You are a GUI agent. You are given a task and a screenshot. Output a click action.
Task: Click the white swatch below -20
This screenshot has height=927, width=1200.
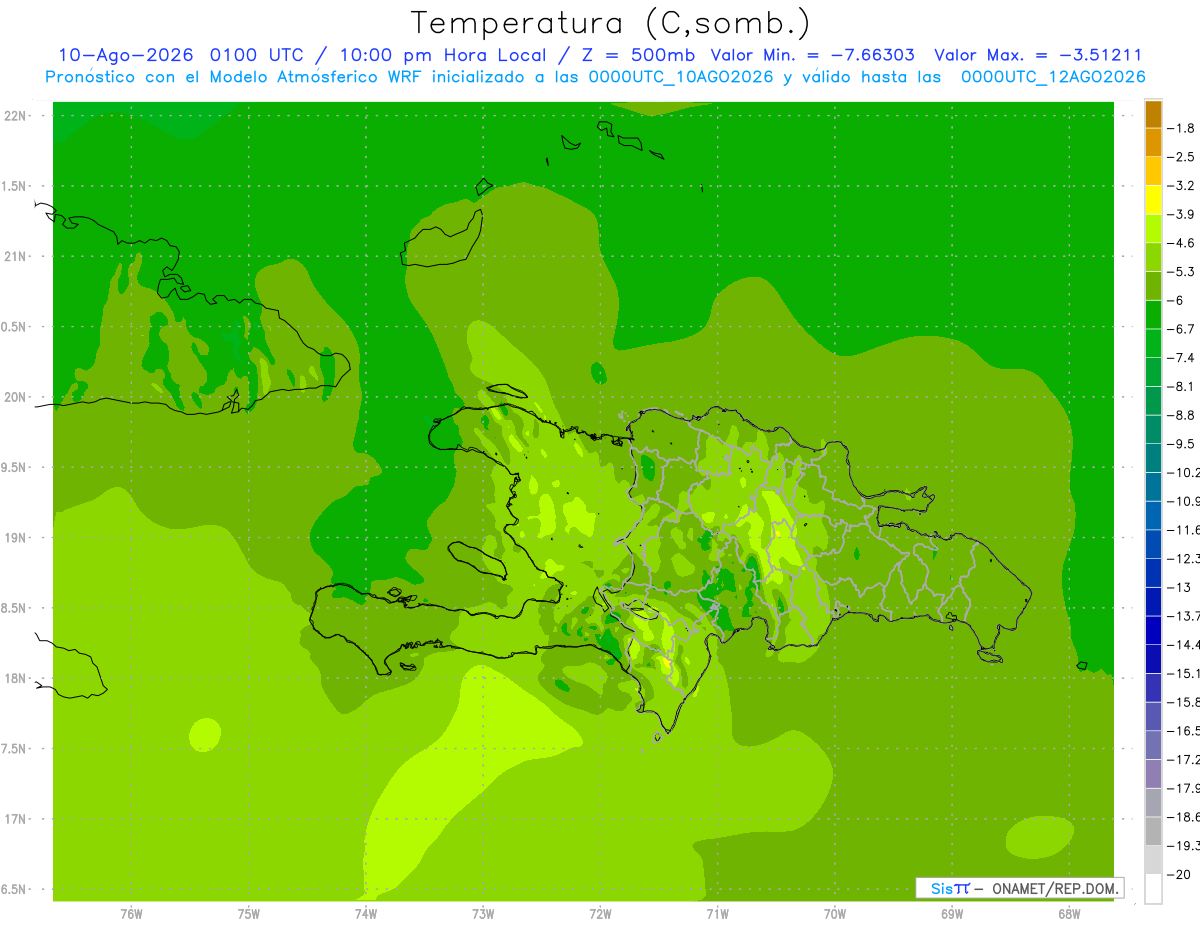point(1153,889)
